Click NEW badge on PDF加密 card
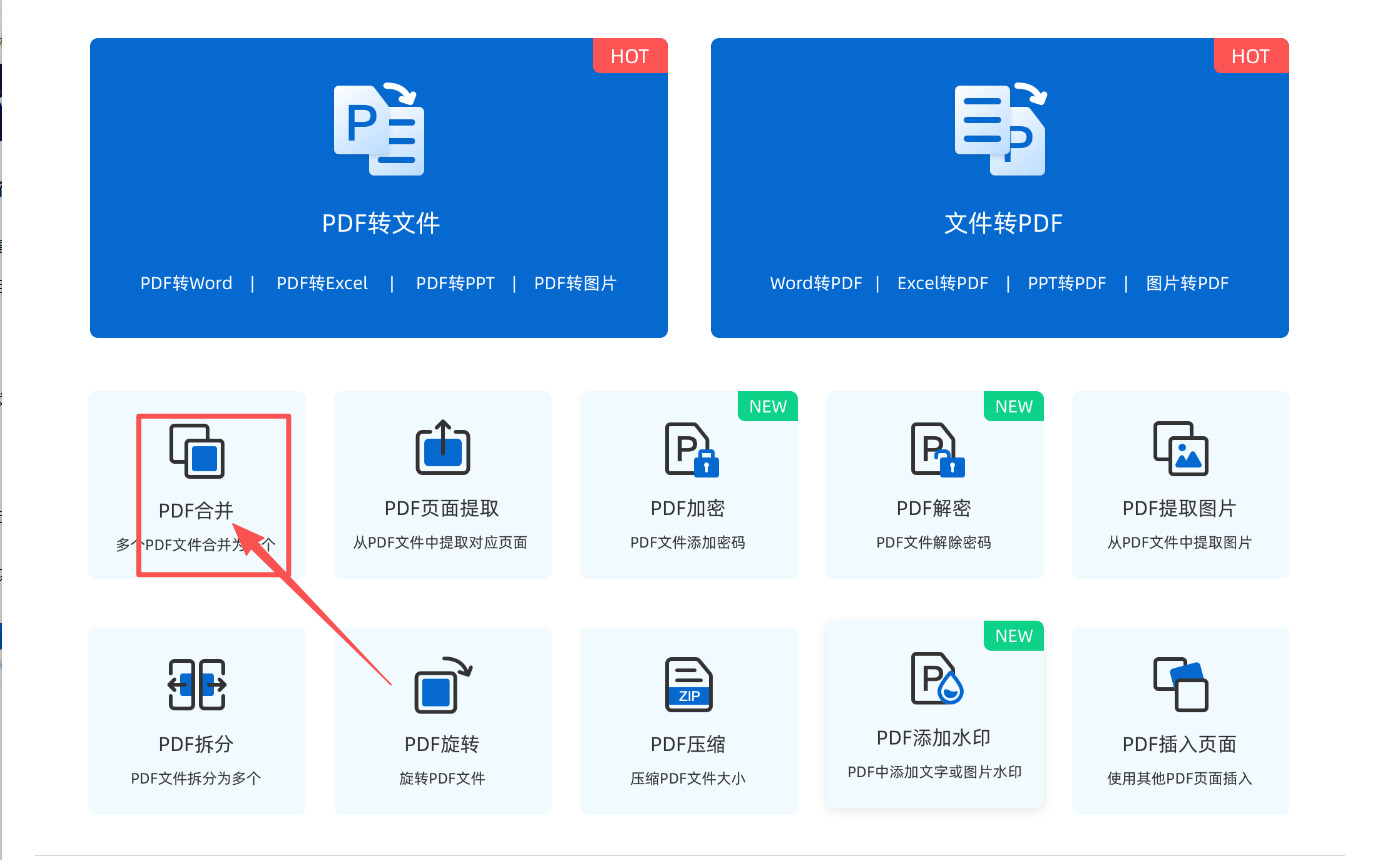Screen dimensions: 1375x860 768,406
